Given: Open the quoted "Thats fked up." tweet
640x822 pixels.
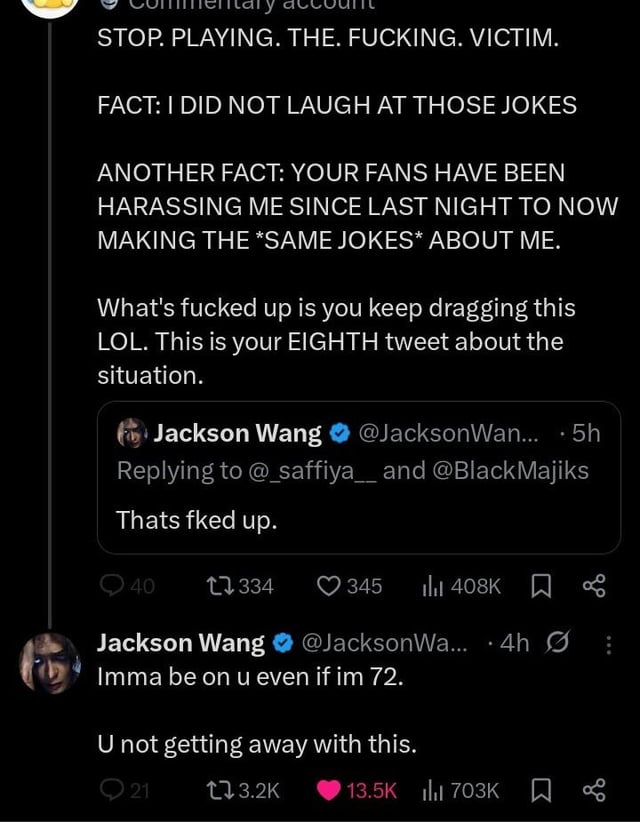Looking at the screenshot, I should (x=358, y=520).
